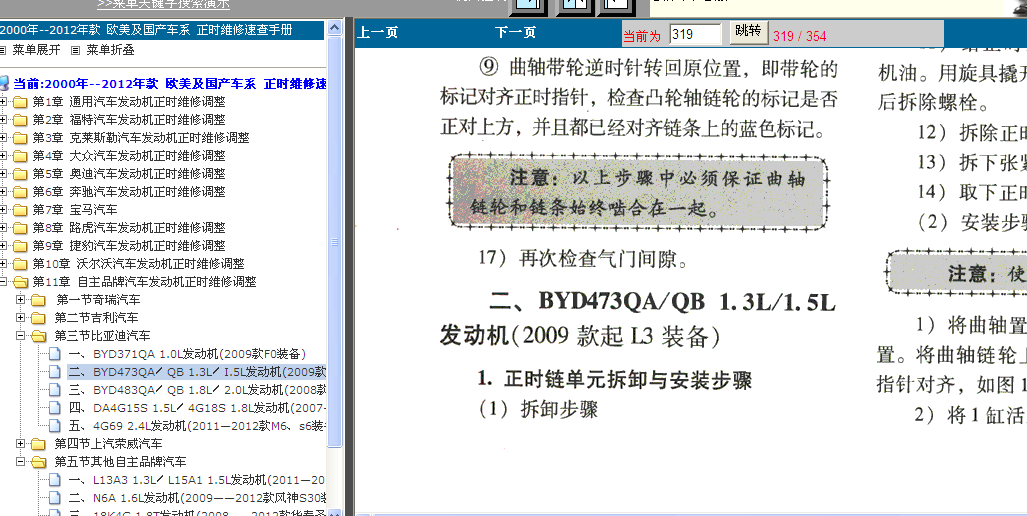Collapse the 第11章 自主品牌汽车 tree node
This screenshot has height=516, width=1027.
tap(3, 282)
